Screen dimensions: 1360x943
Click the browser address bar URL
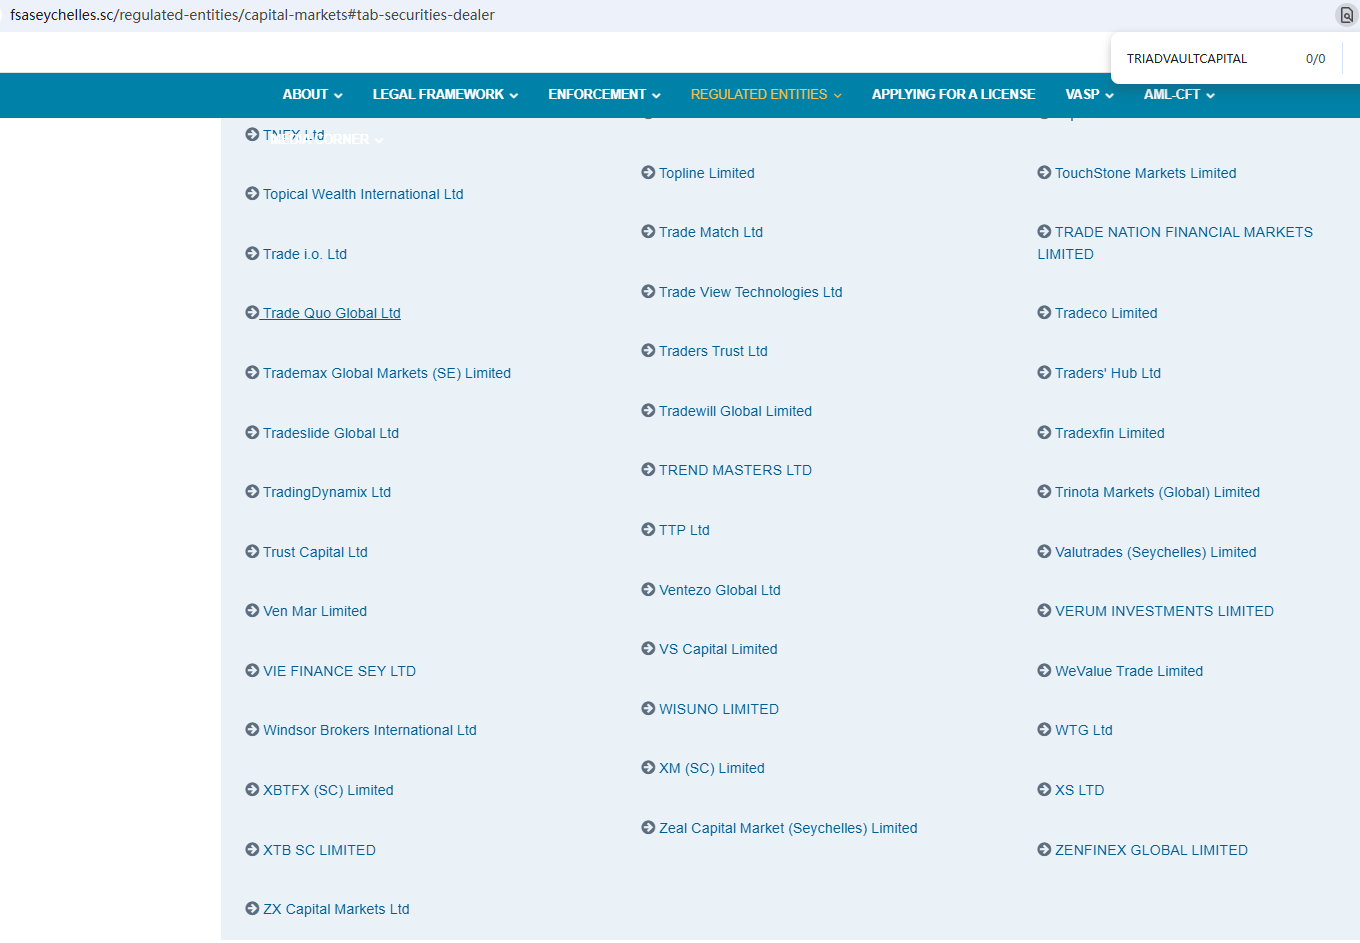(x=252, y=15)
